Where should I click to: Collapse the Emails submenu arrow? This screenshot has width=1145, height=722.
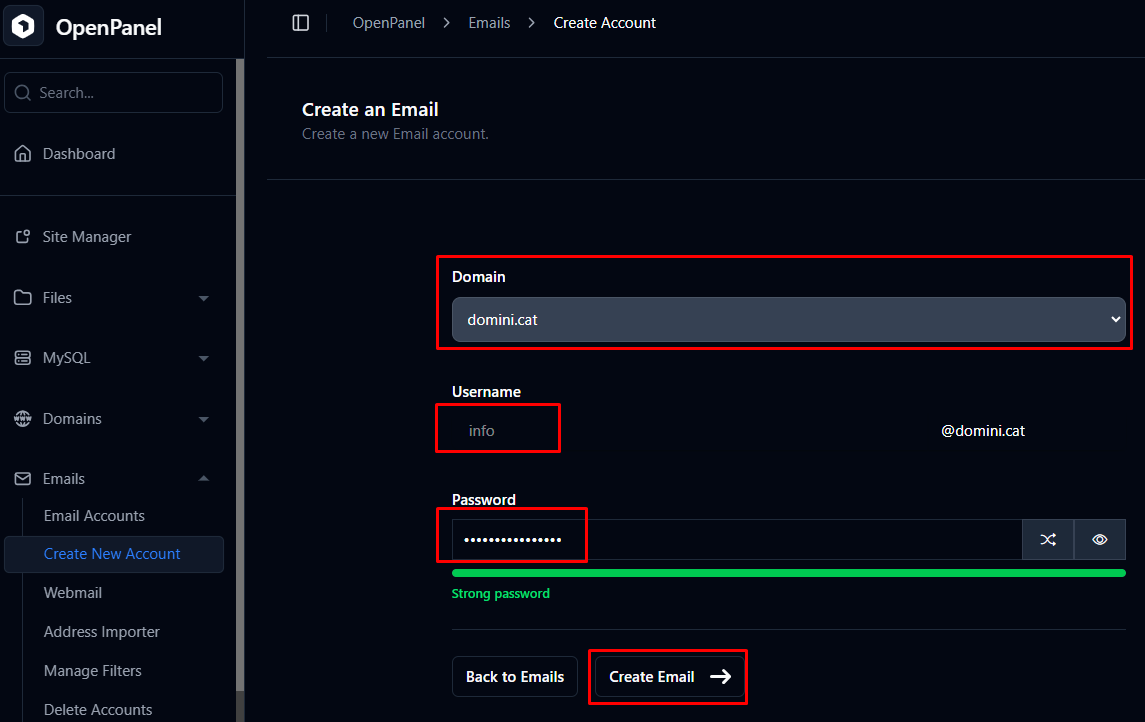[x=204, y=479]
